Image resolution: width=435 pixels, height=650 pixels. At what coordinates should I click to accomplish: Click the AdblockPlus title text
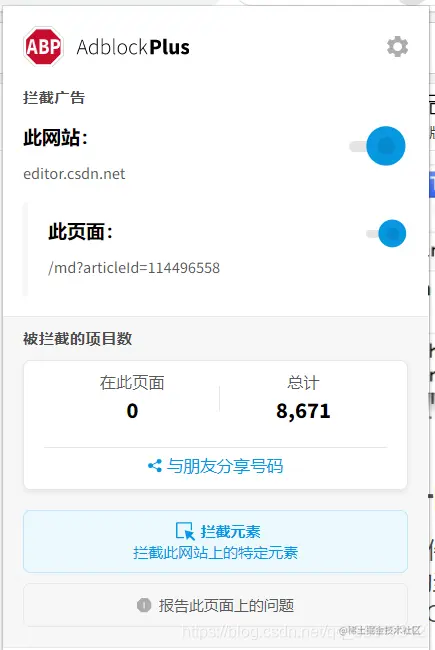pyautogui.click(x=133, y=47)
